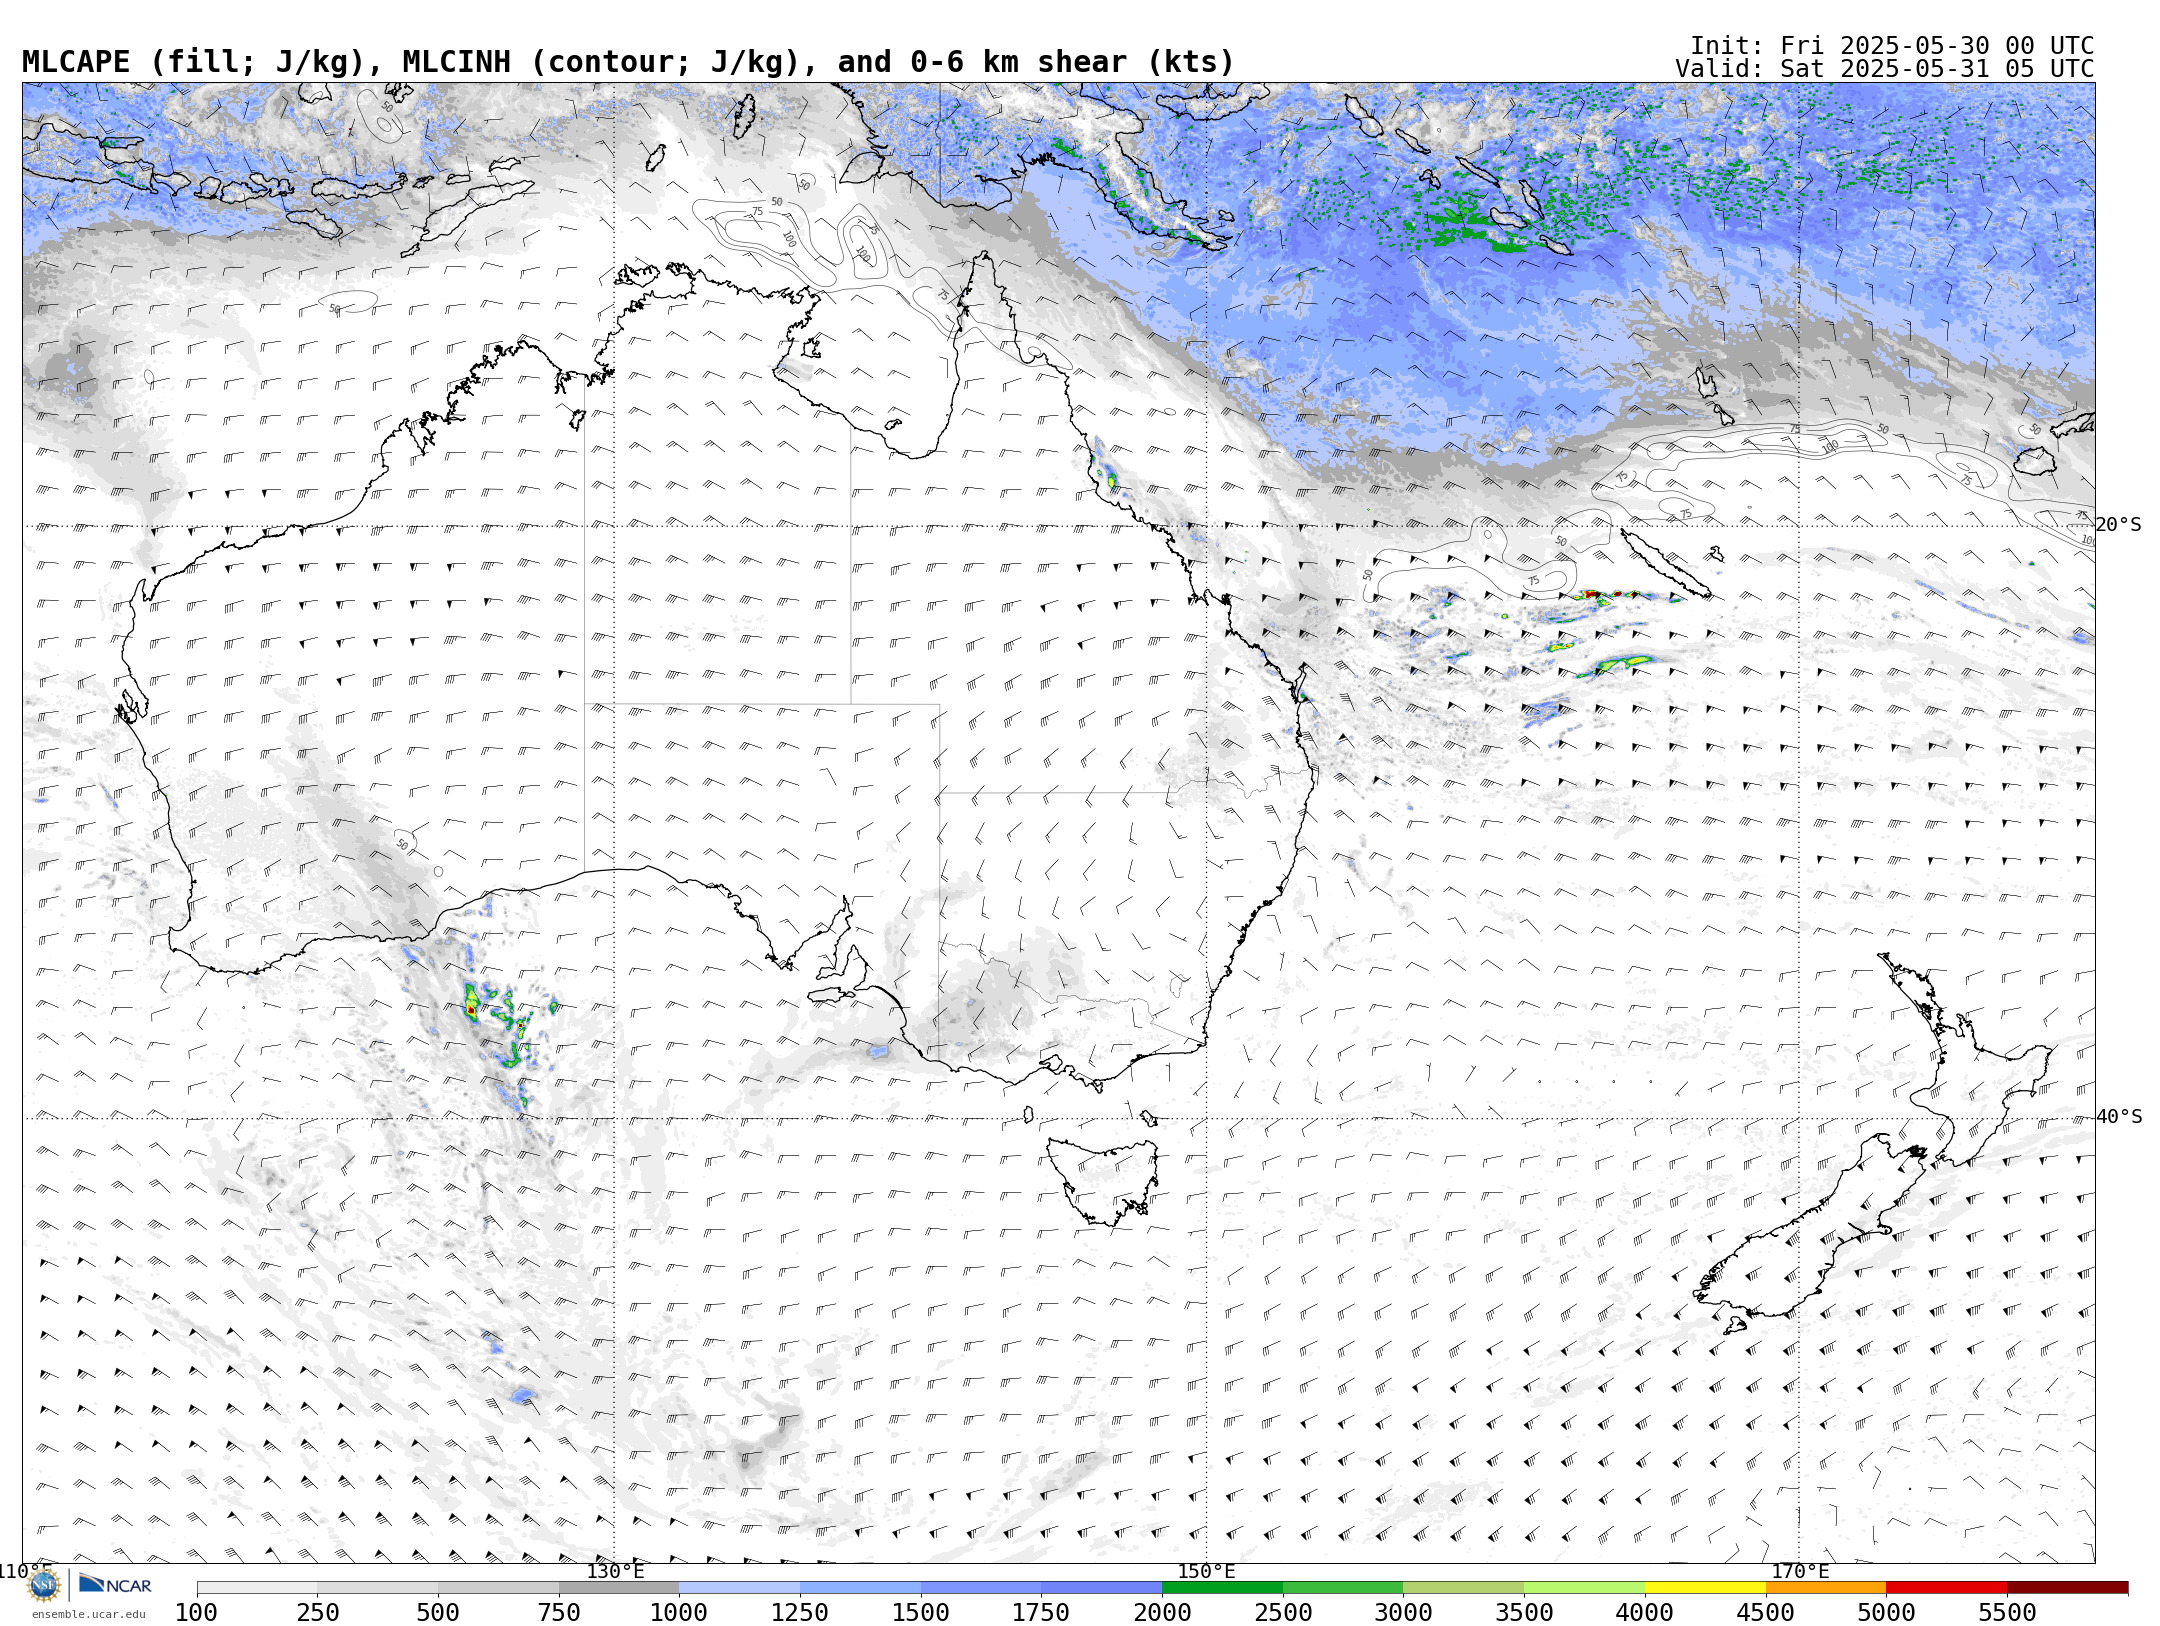Image resolution: width=2160 pixels, height=1626 pixels.
Task: Click the colorbar value 4000
Action: (1645, 1612)
